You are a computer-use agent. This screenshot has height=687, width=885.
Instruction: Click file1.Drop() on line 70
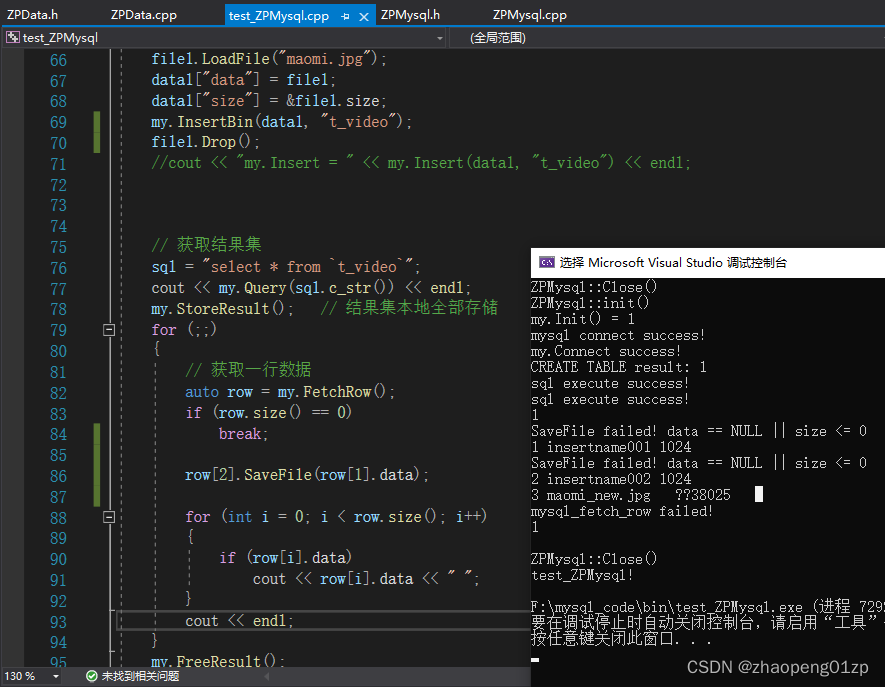[x=205, y=142]
